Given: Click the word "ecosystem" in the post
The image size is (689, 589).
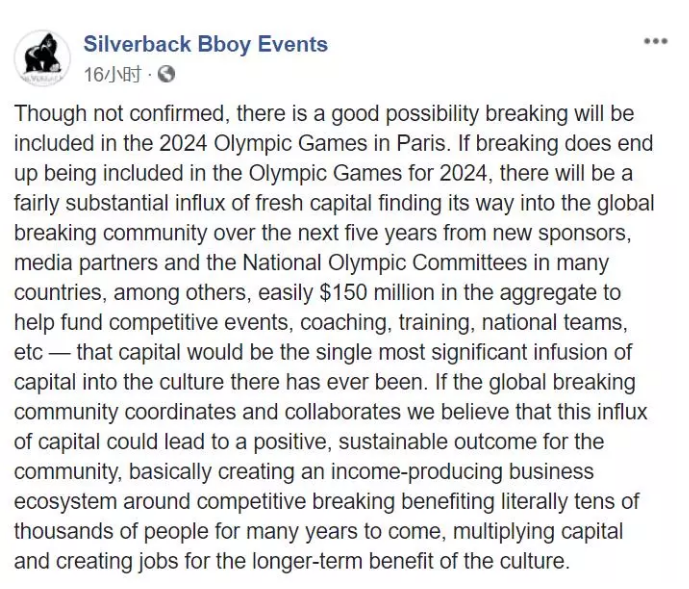Looking at the screenshot, I should pyautogui.click(x=65, y=502).
